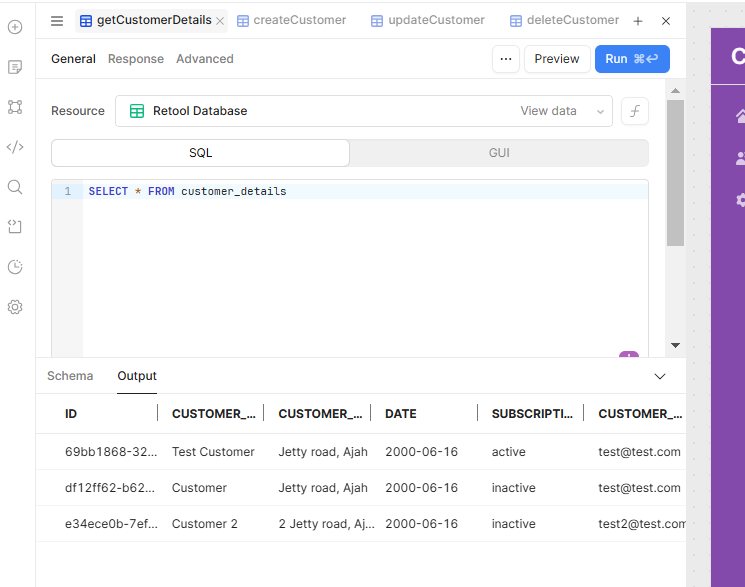Switch to deleteCustomer query tab
745x587 pixels.
[x=564, y=20]
